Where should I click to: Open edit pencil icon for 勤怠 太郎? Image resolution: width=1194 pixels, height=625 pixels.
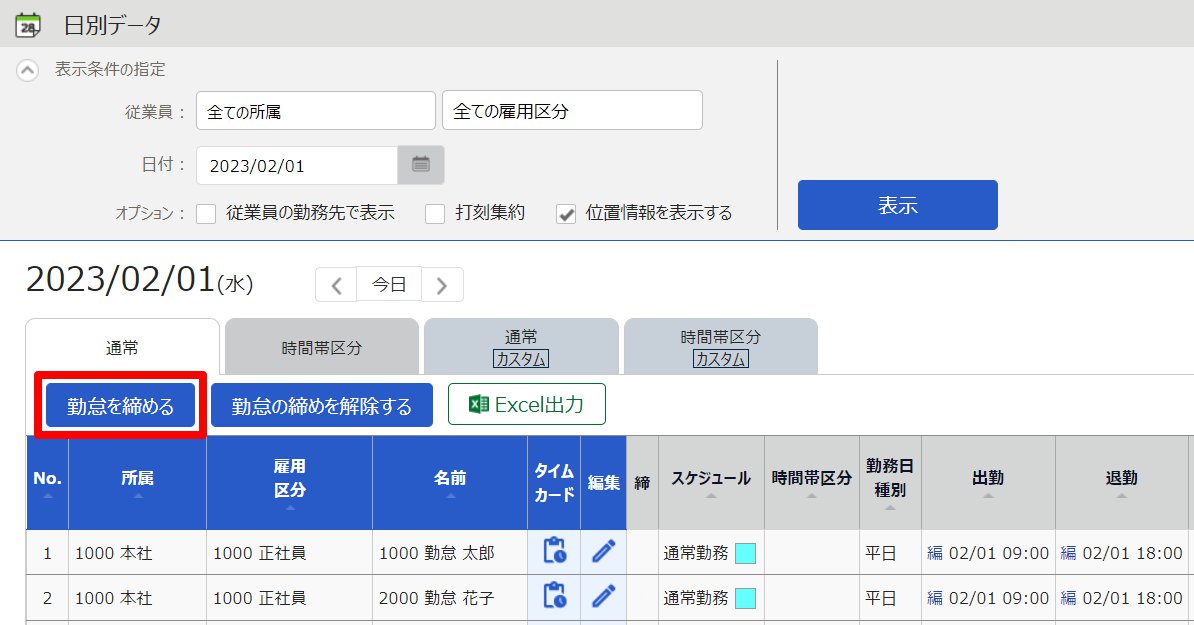604,551
